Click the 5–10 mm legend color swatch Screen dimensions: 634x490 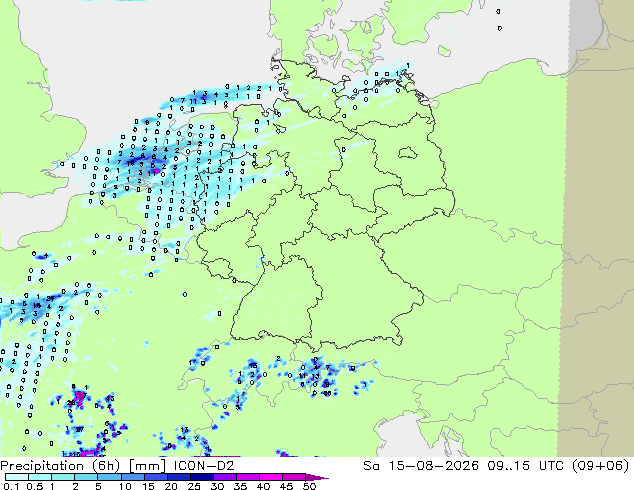point(109,477)
